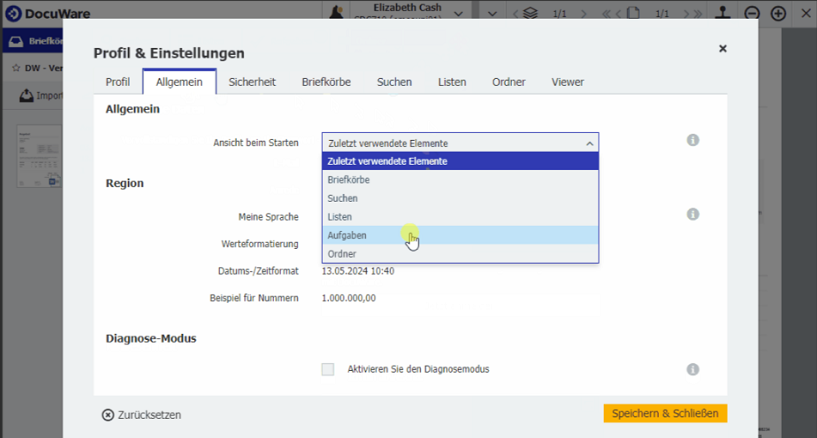Click the zoom in plus icon
Viewport: 817px width, 438px height.
(778, 13)
